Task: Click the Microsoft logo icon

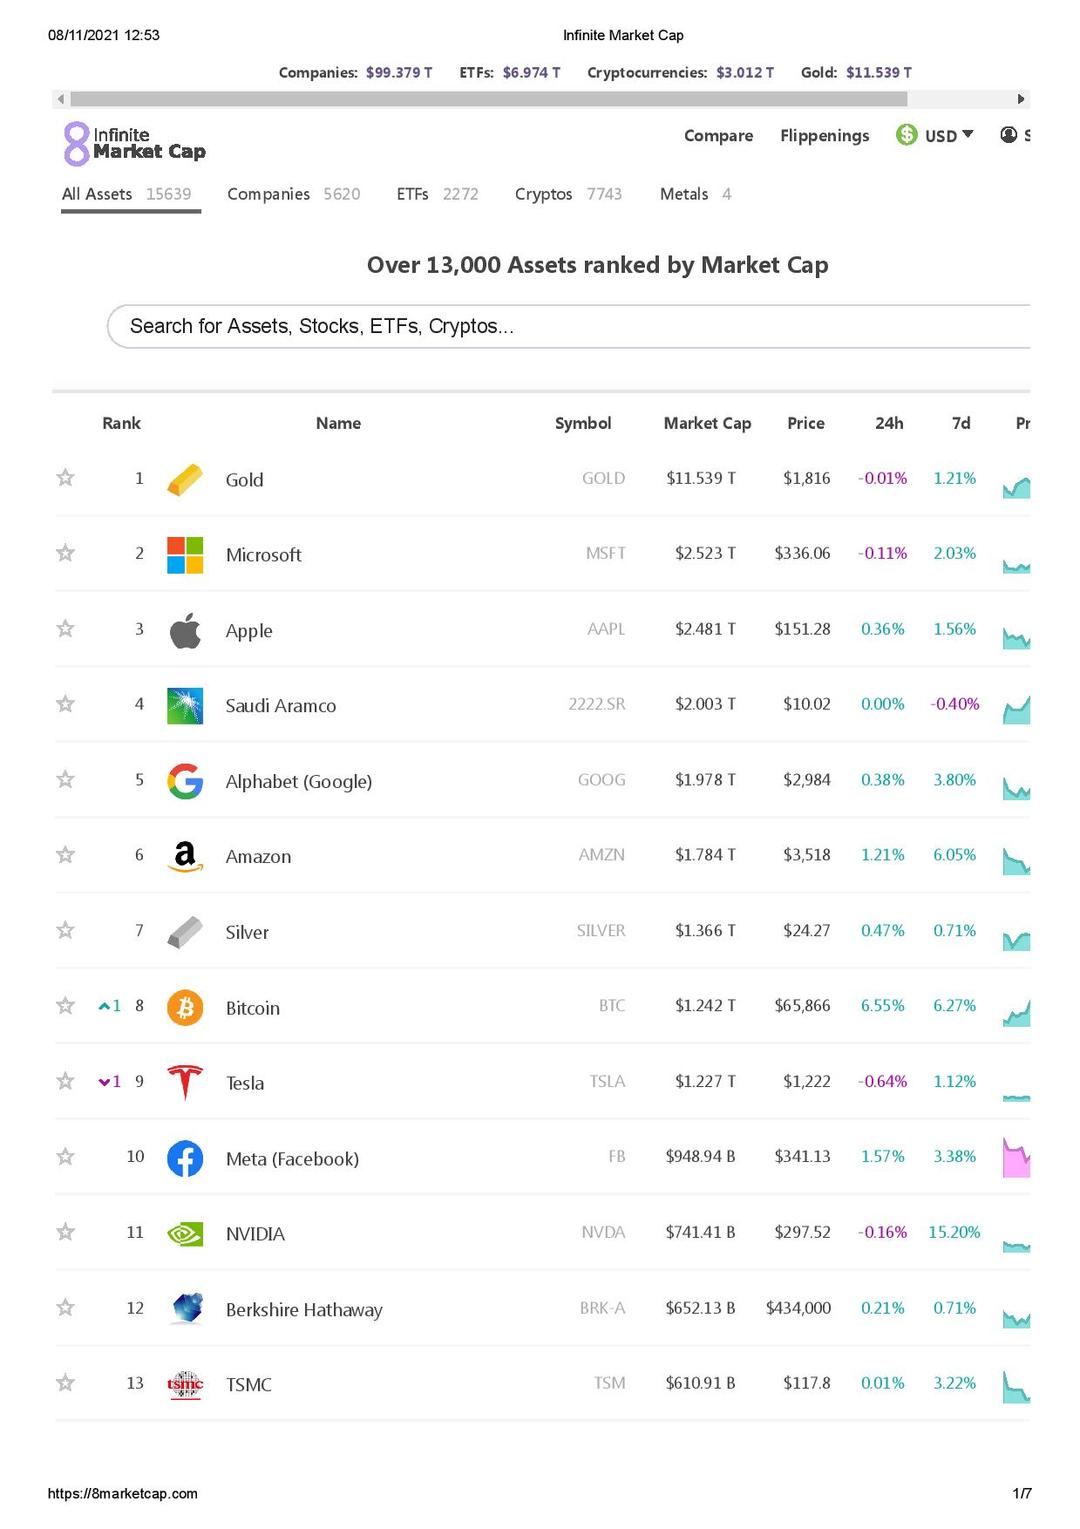Action: tap(185, 555)
